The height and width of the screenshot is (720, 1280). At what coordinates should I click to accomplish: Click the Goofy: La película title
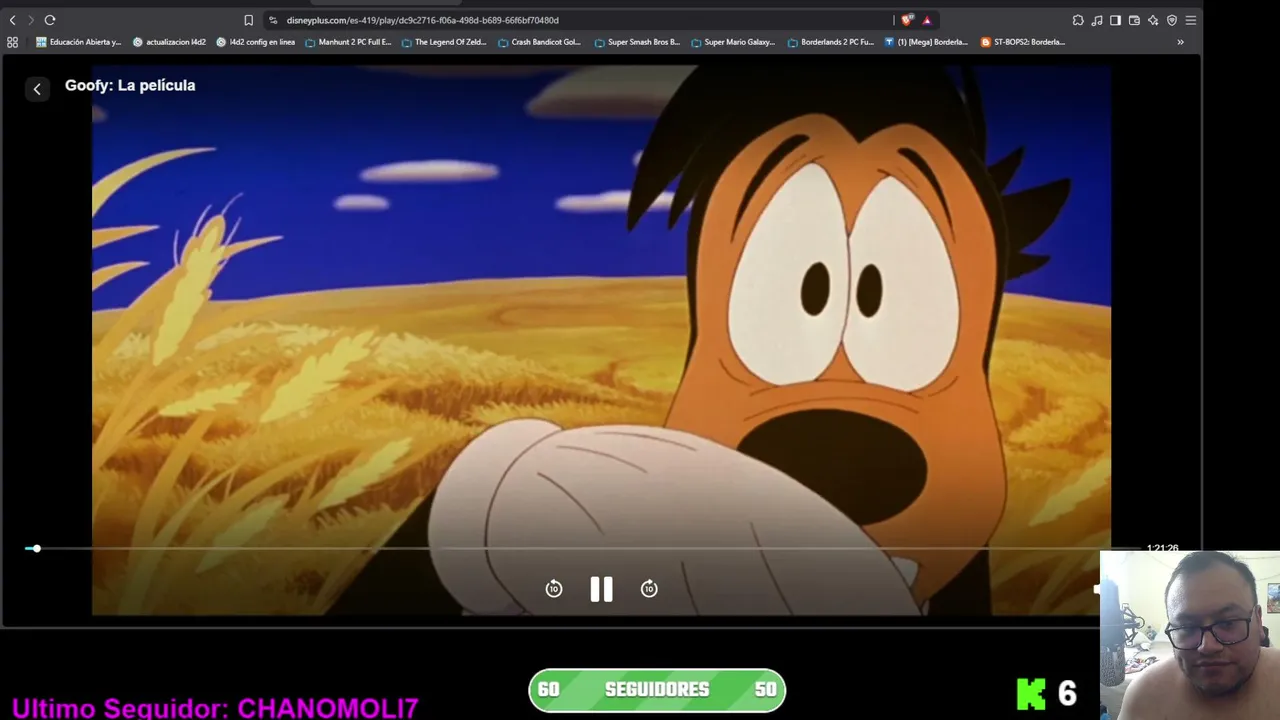[130, 85]
